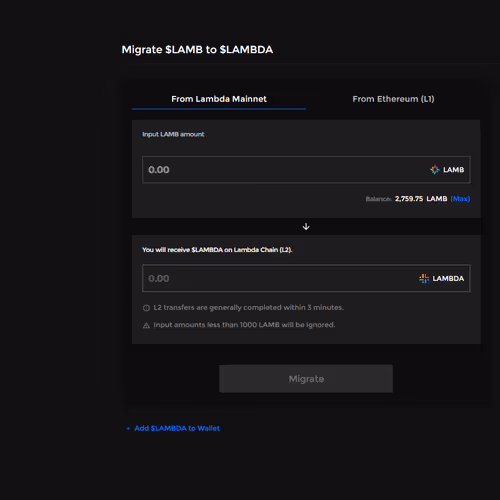Click the Input LAMB amount label
The image size is (500, 500).
click(173, 134)
